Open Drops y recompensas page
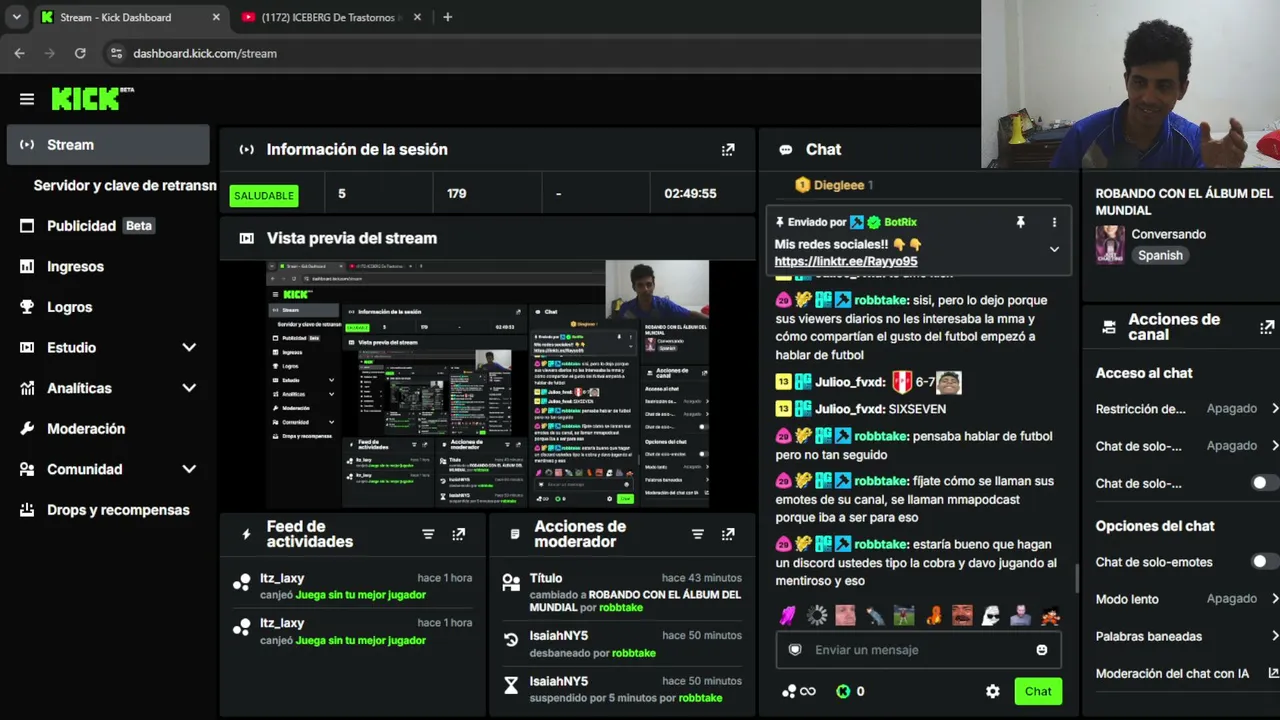1280x720 pixels. (108, 510)
